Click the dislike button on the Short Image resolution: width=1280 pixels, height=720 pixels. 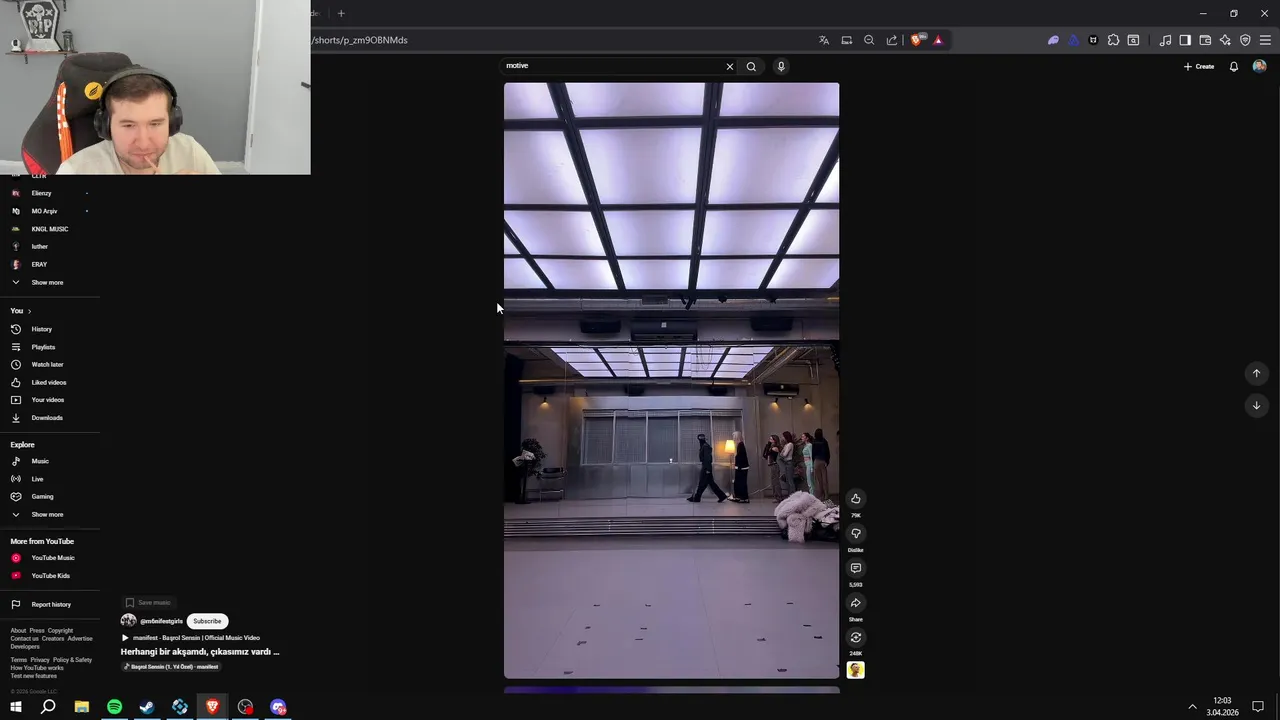pos(855,534)
